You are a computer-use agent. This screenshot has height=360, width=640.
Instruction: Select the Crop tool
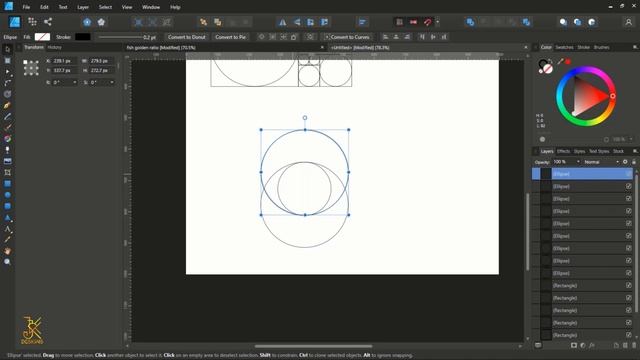(x=7, y=172)
